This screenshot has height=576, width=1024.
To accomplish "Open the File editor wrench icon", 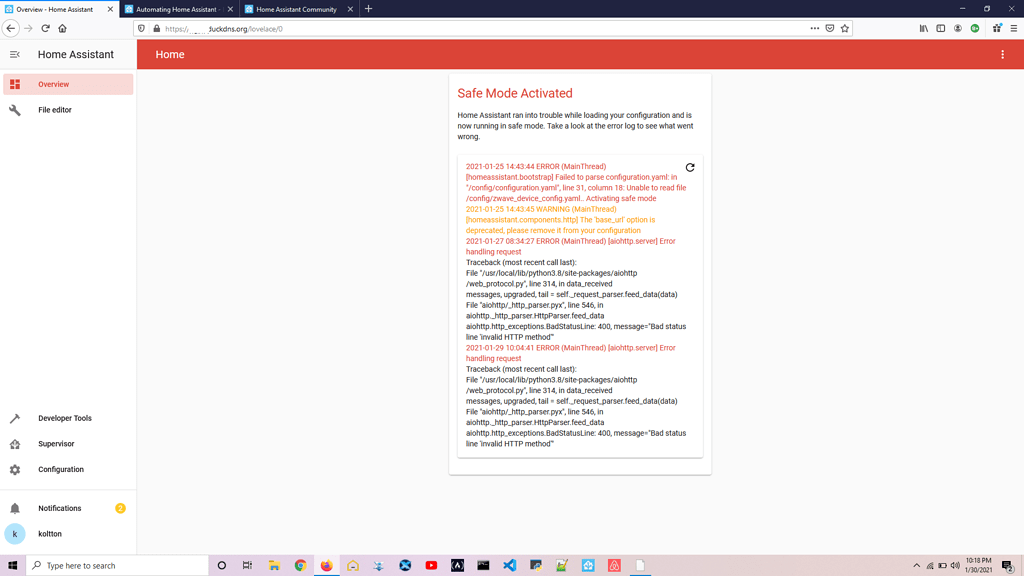I will click(x=14, y=109).
